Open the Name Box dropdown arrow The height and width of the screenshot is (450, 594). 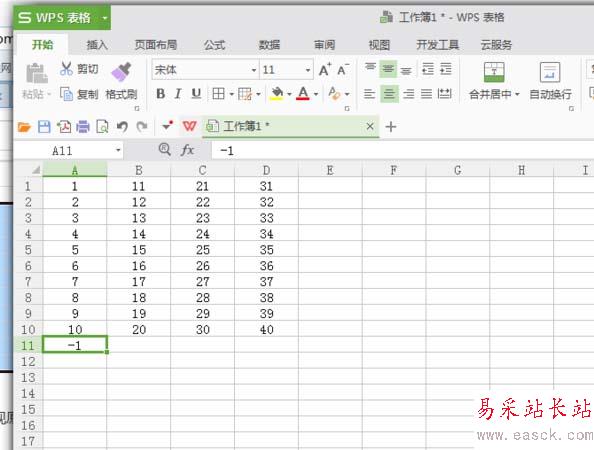click(x=118, y=150)
